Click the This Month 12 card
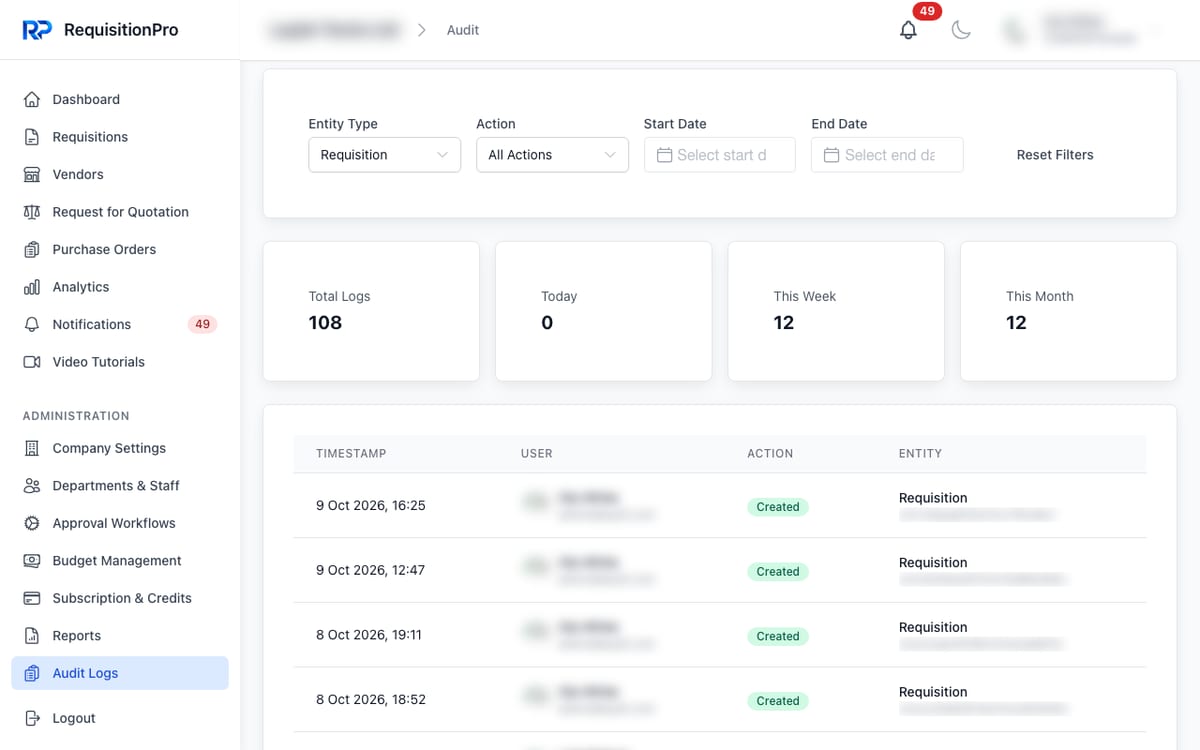 coord(1069,311)
